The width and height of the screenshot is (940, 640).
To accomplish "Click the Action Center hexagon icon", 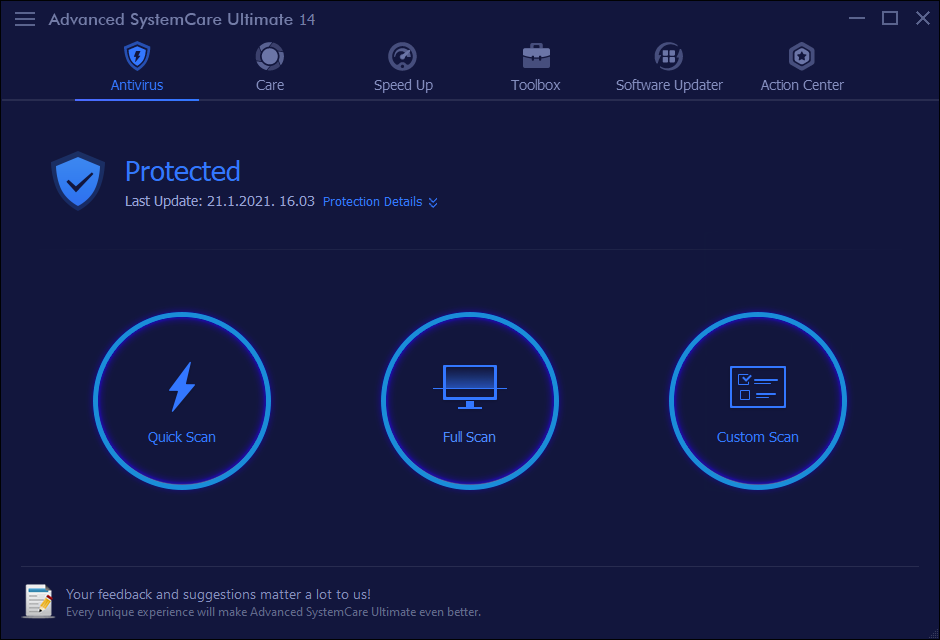I will pos(802,56).
